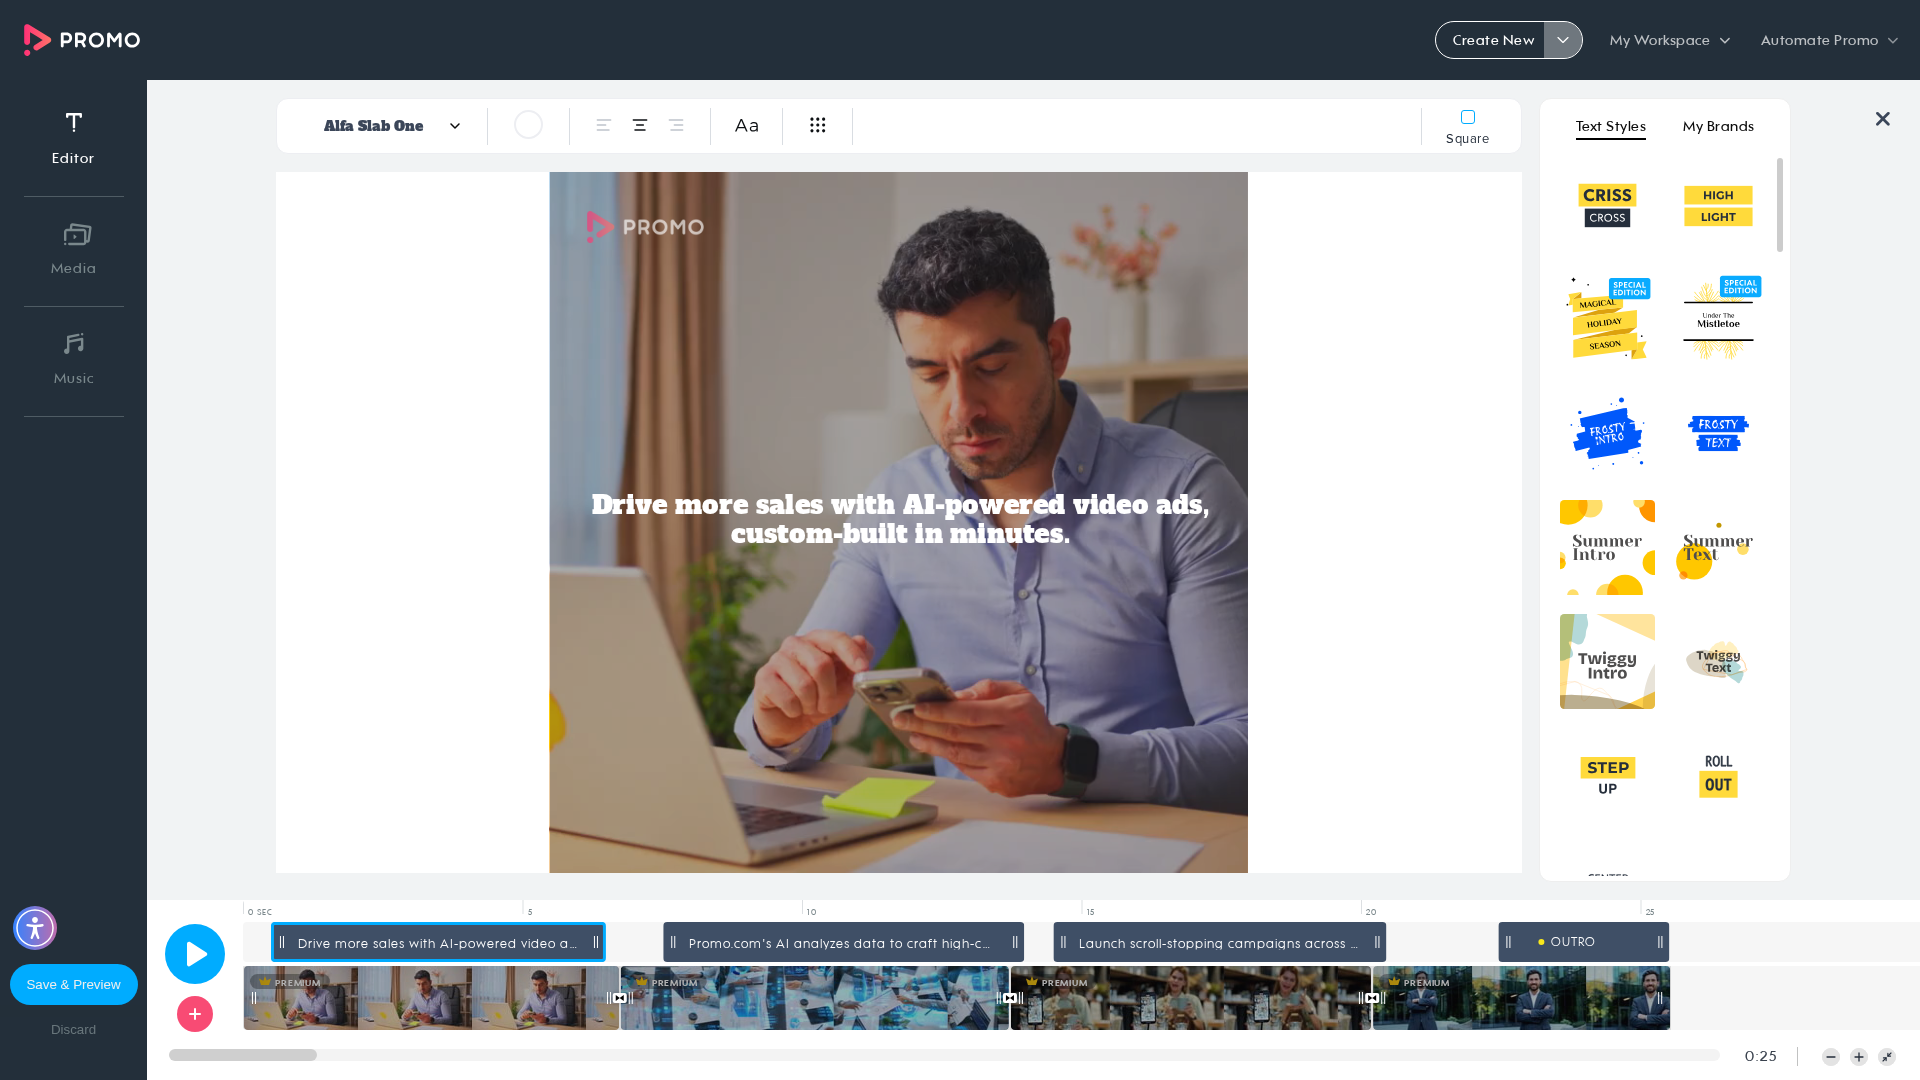This screenshot has height=1080, width=1920.
Task: Click the timeline horizontal scrollbar thumb
Action: click(x=243, y=1055)
